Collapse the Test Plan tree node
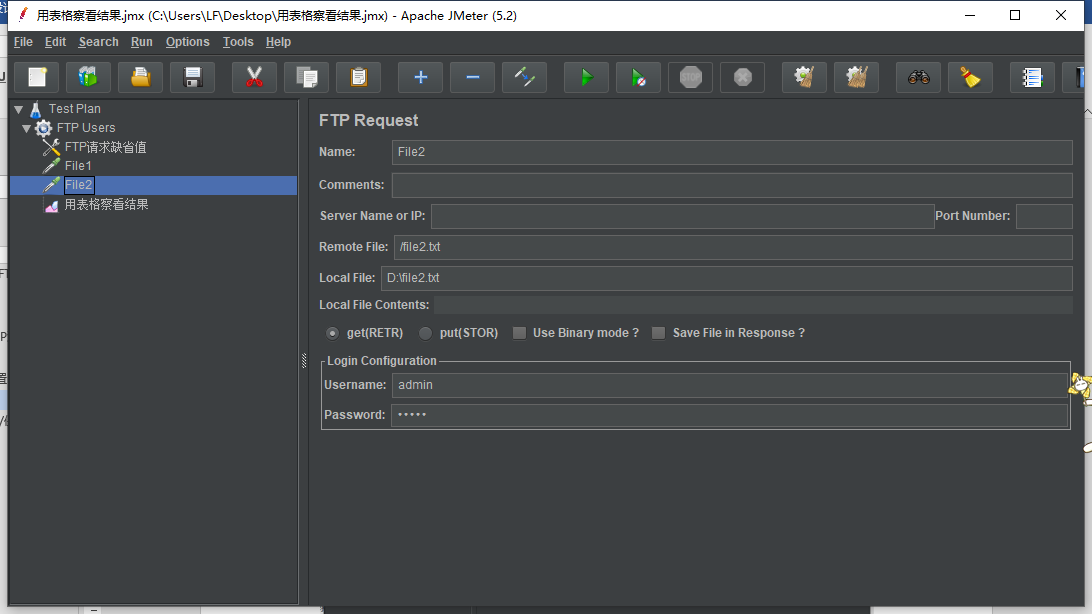The height and width of the screenshot is (614, 1092). pyautogui.click(x=19, y=109)
